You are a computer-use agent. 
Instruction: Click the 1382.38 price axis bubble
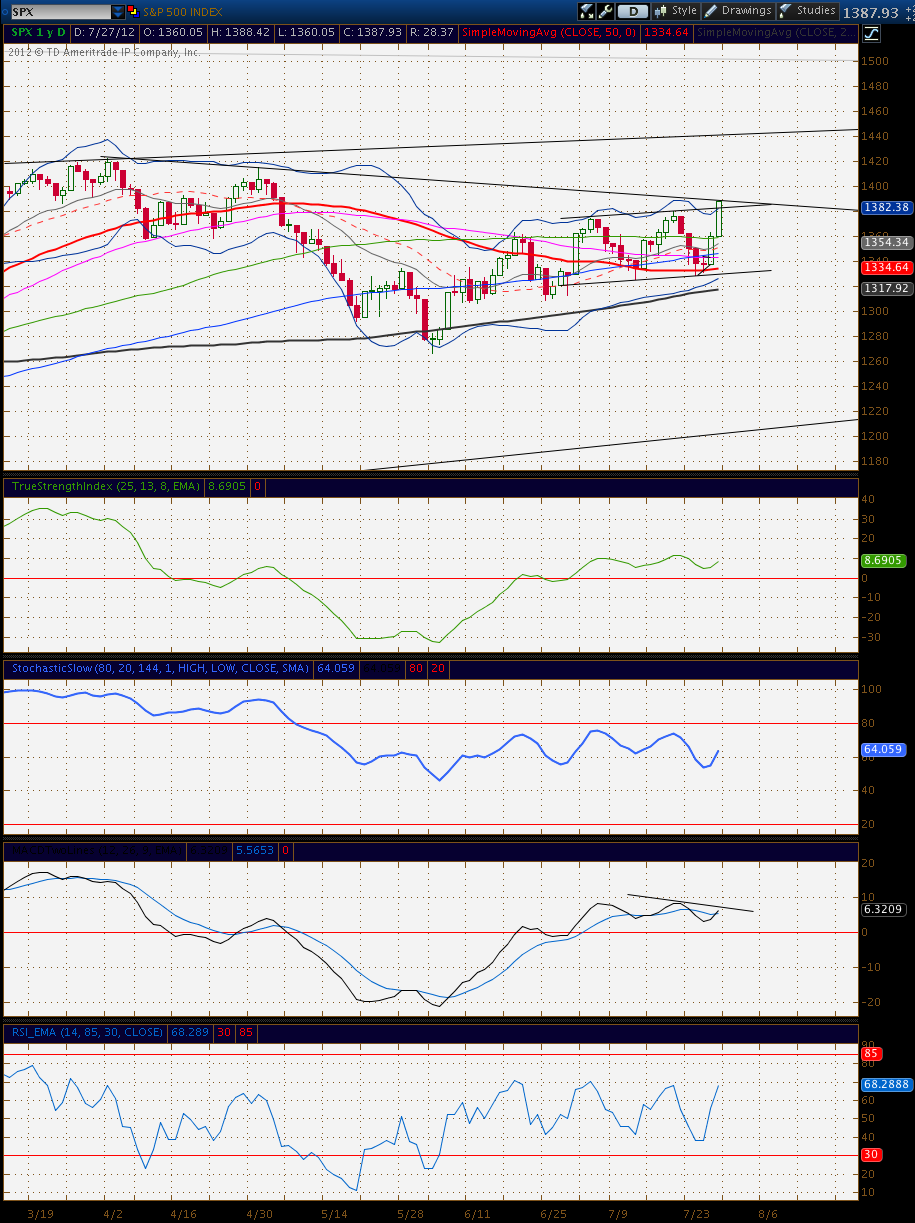[x=886, y=207]
